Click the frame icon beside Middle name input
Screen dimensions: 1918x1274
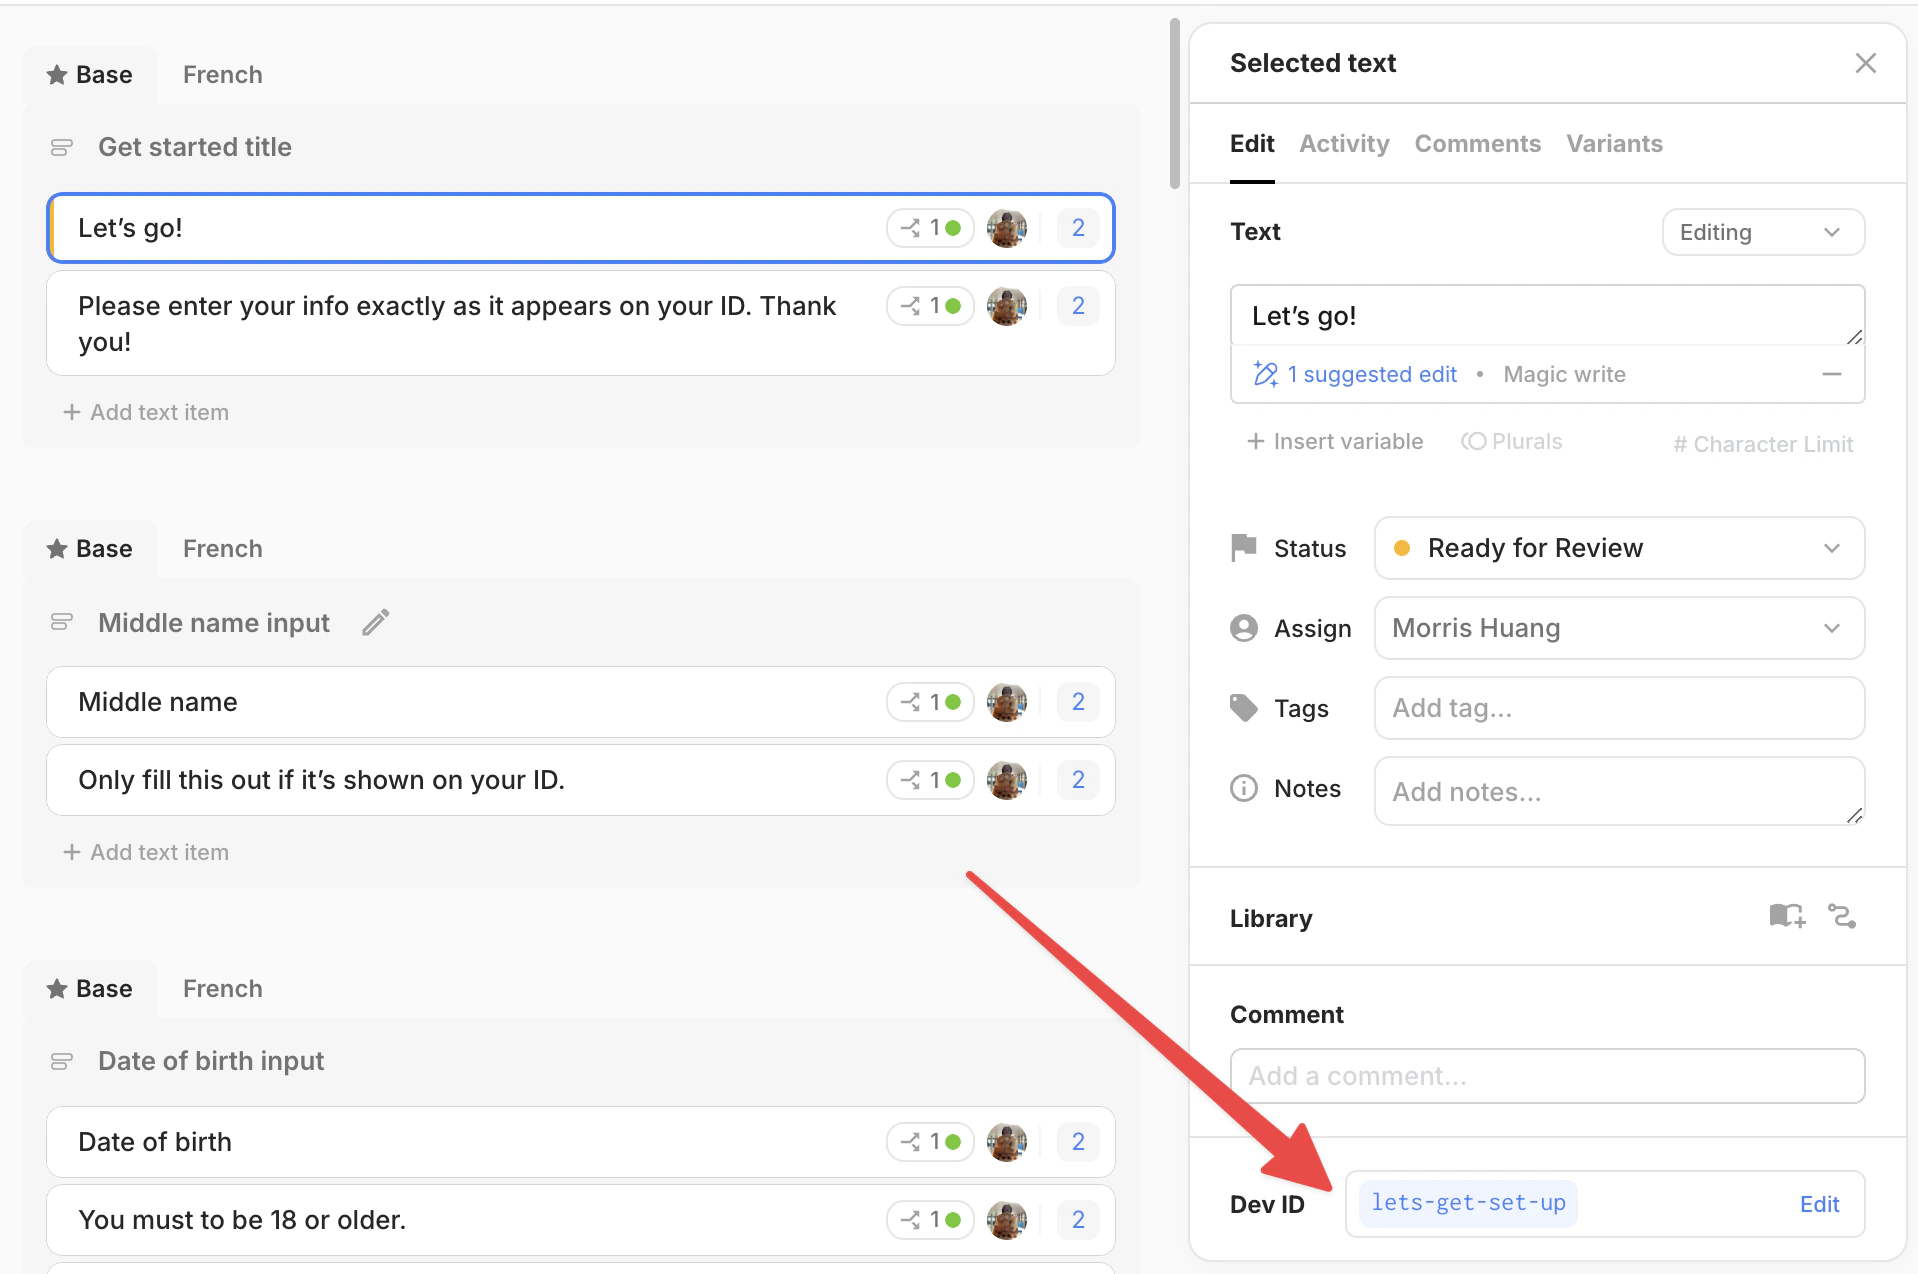(x=61, y=622)
